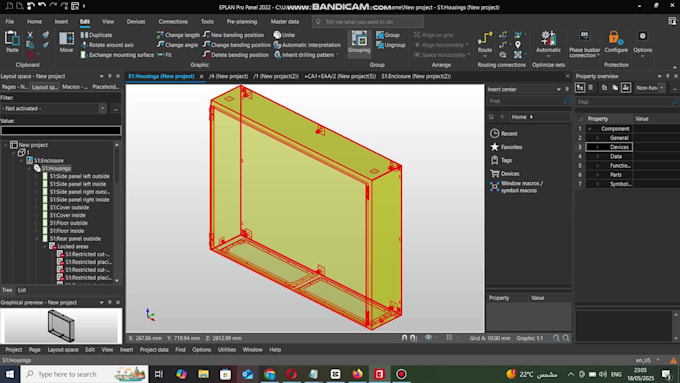Image resolution: width=680 pixels, height=383 pixels.
Task: Choose Exchange mounting surface
Action: pos(117,55)
